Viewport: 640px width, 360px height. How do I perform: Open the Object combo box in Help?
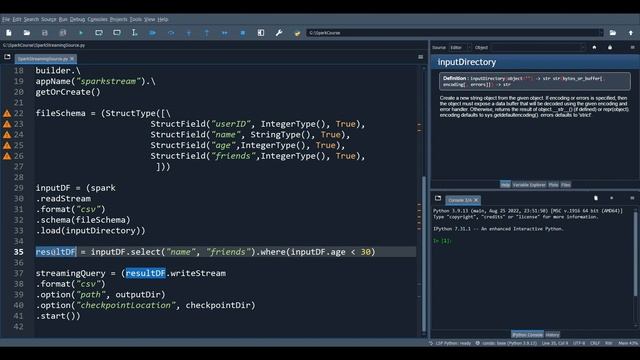(x=538, y=47)
